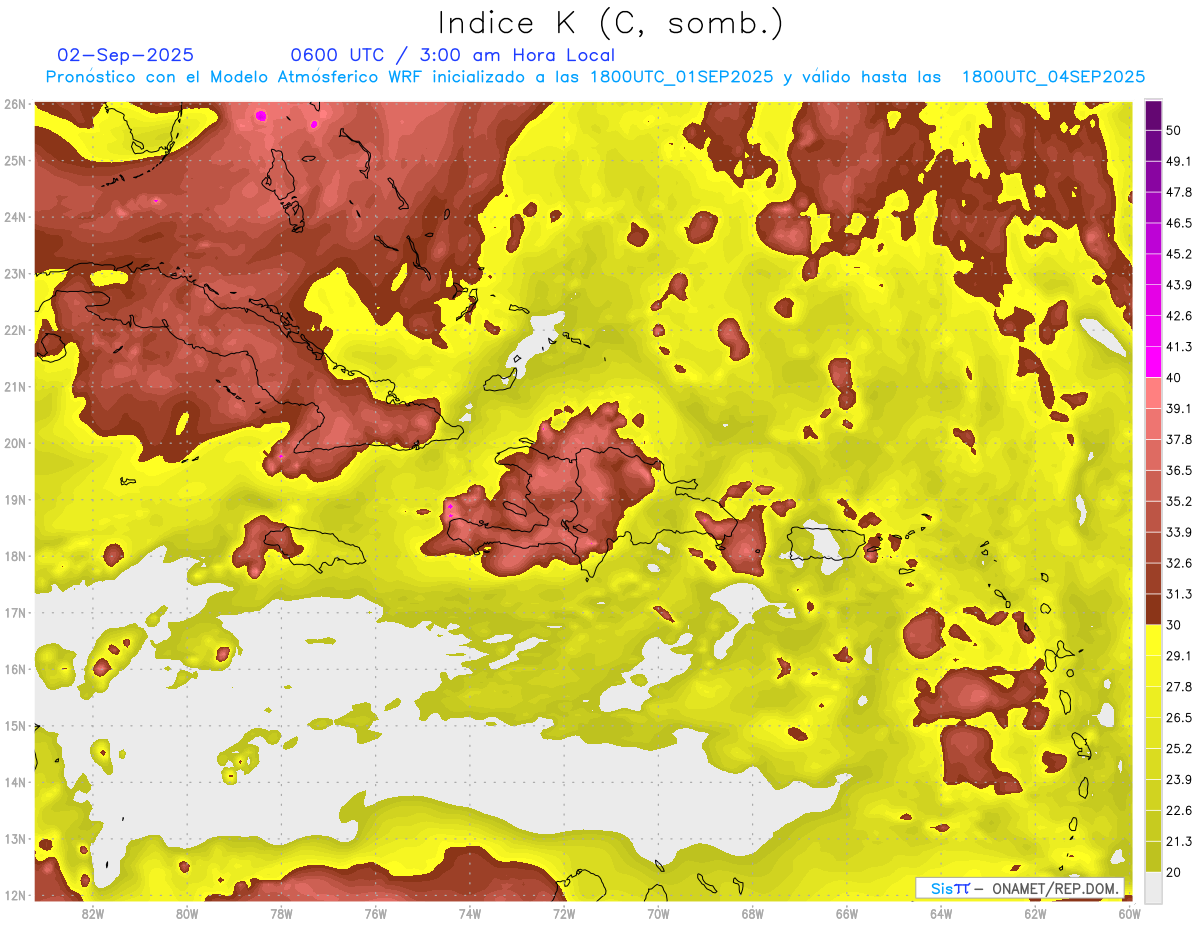Image resolution: width=1200 pixels, height=927 pixels.
Task: Click the colorbar label '39.1'
Action: coord(1178,408)
